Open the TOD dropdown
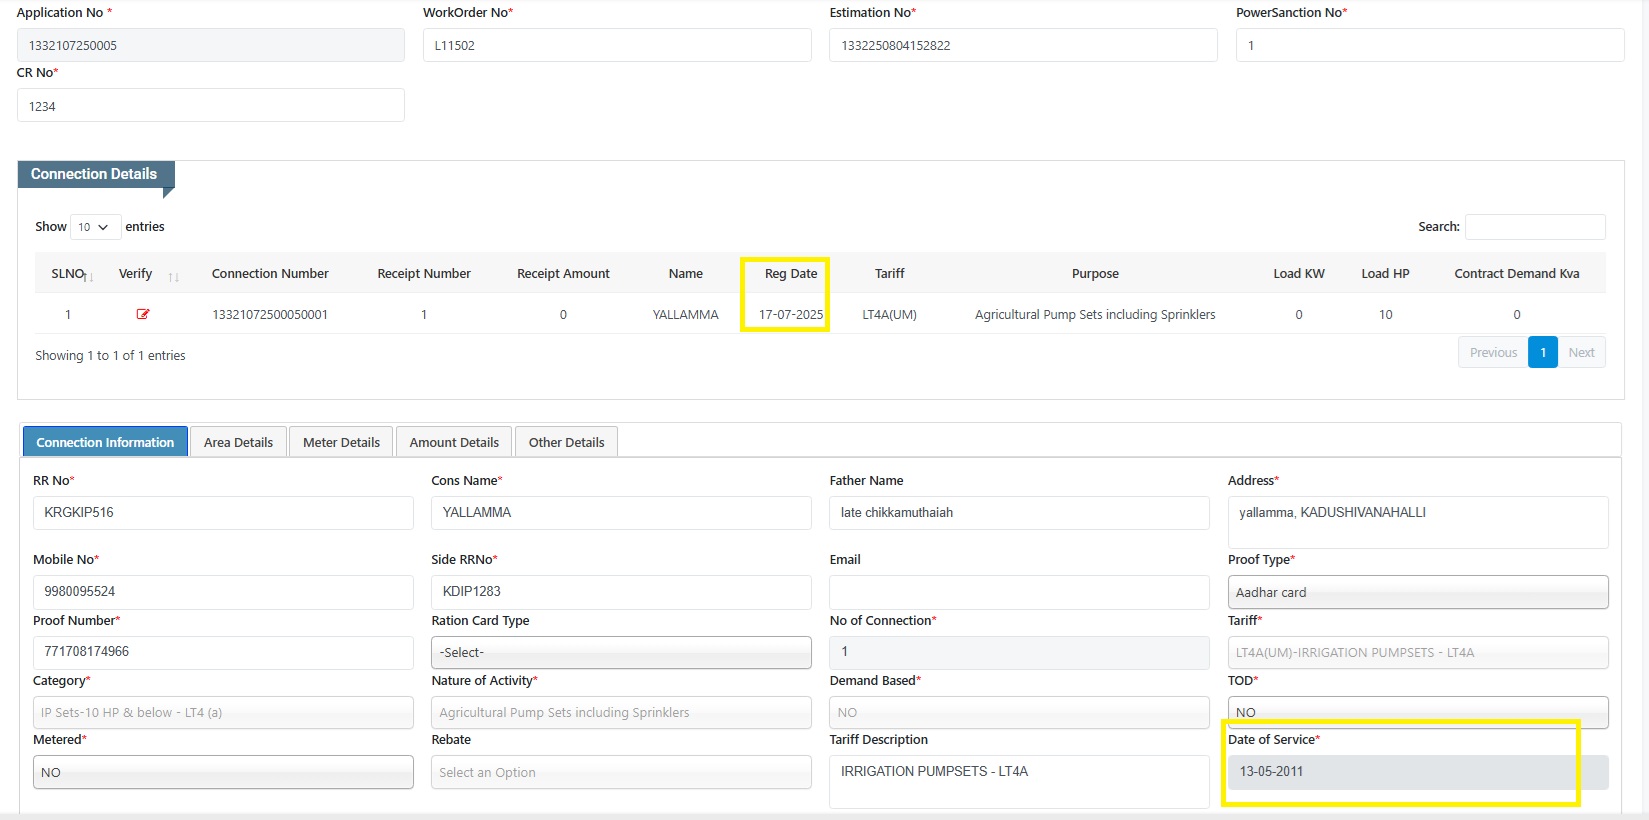 [1417, 712]
